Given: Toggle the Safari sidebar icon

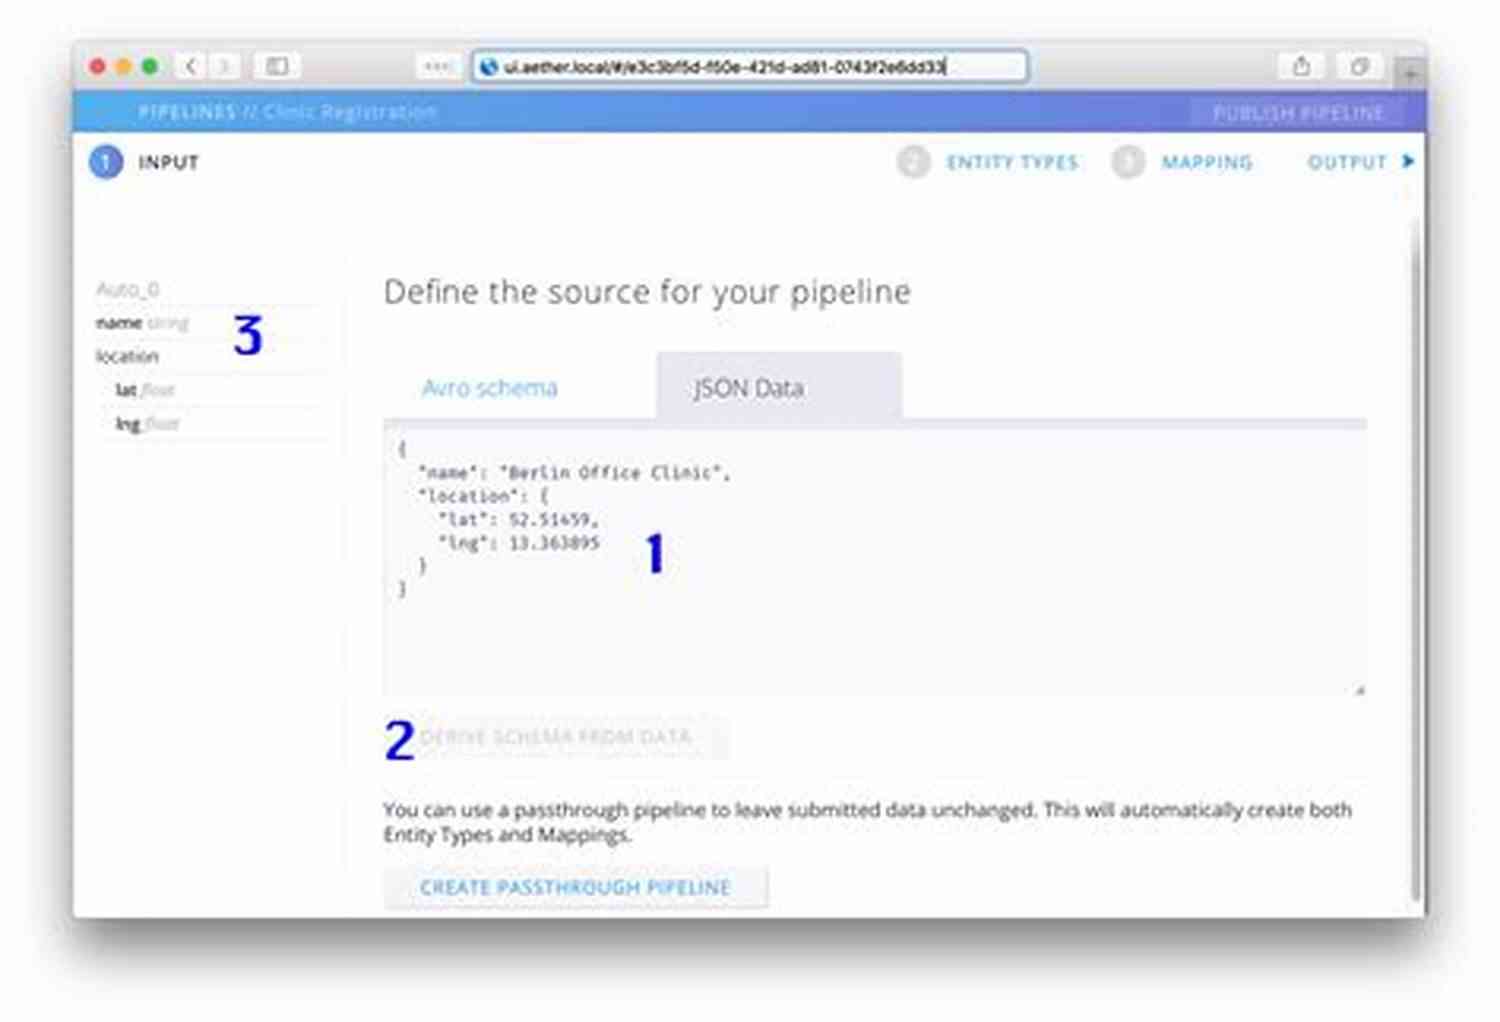Looking at the screenshot, I should tap(277, 66).
